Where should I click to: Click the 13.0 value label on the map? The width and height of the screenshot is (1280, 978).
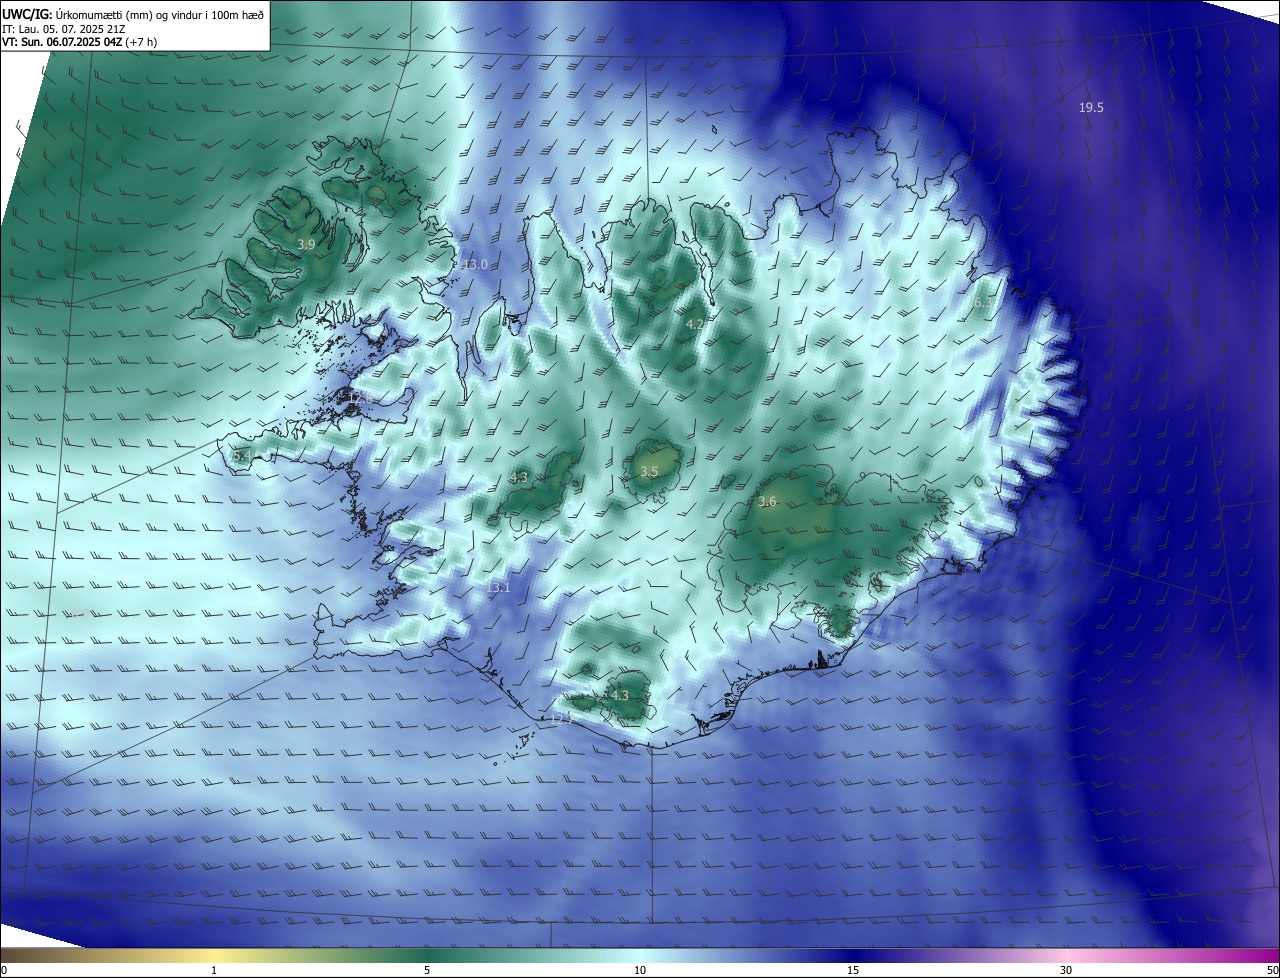pos(475,265)
